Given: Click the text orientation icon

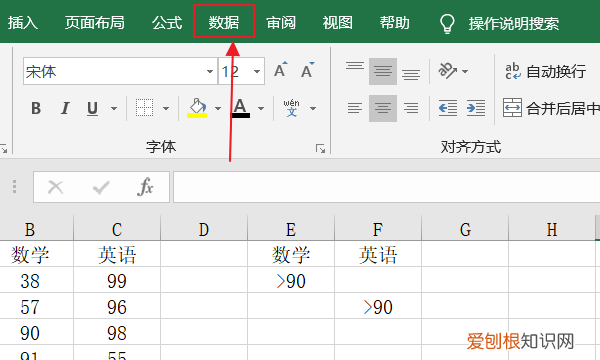Looking at the screenshot, I should pos(447,71).
